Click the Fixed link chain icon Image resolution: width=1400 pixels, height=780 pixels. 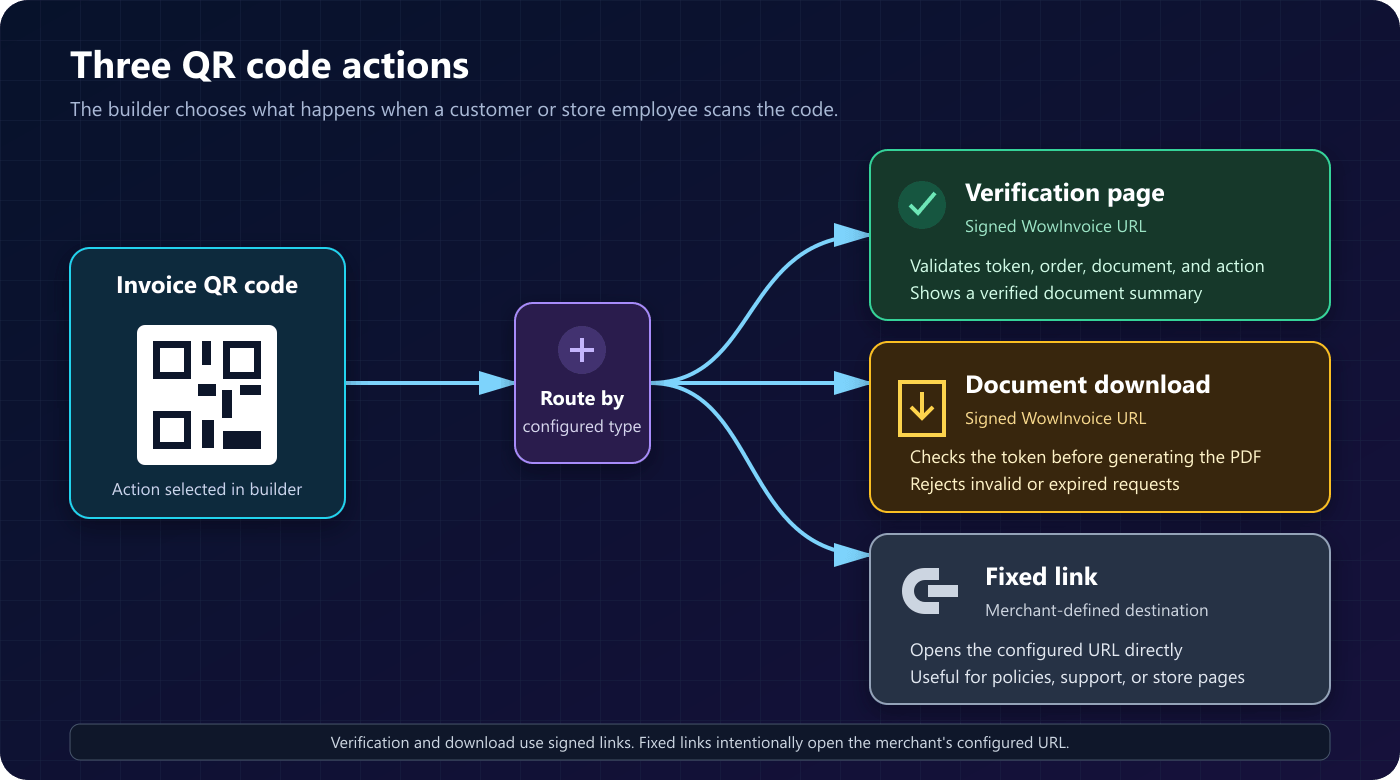[931, 590]
